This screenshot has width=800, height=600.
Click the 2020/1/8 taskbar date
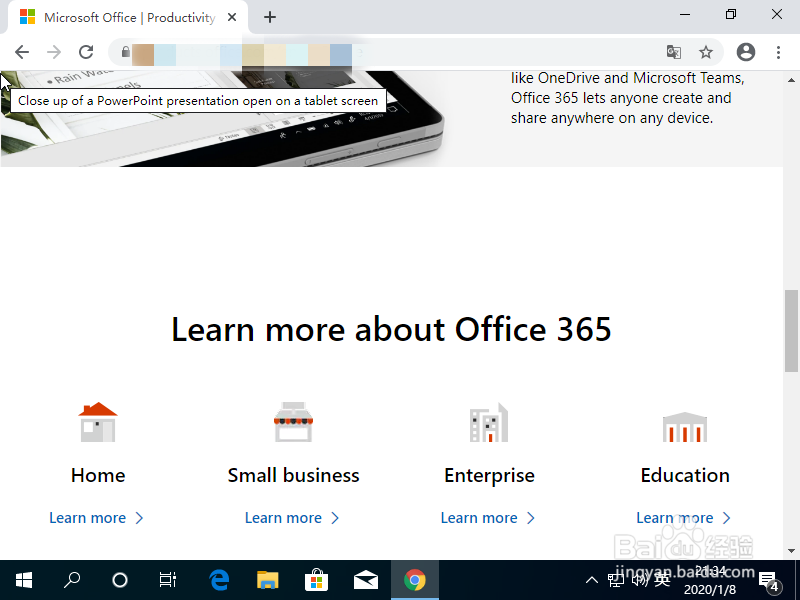point(710,590)
